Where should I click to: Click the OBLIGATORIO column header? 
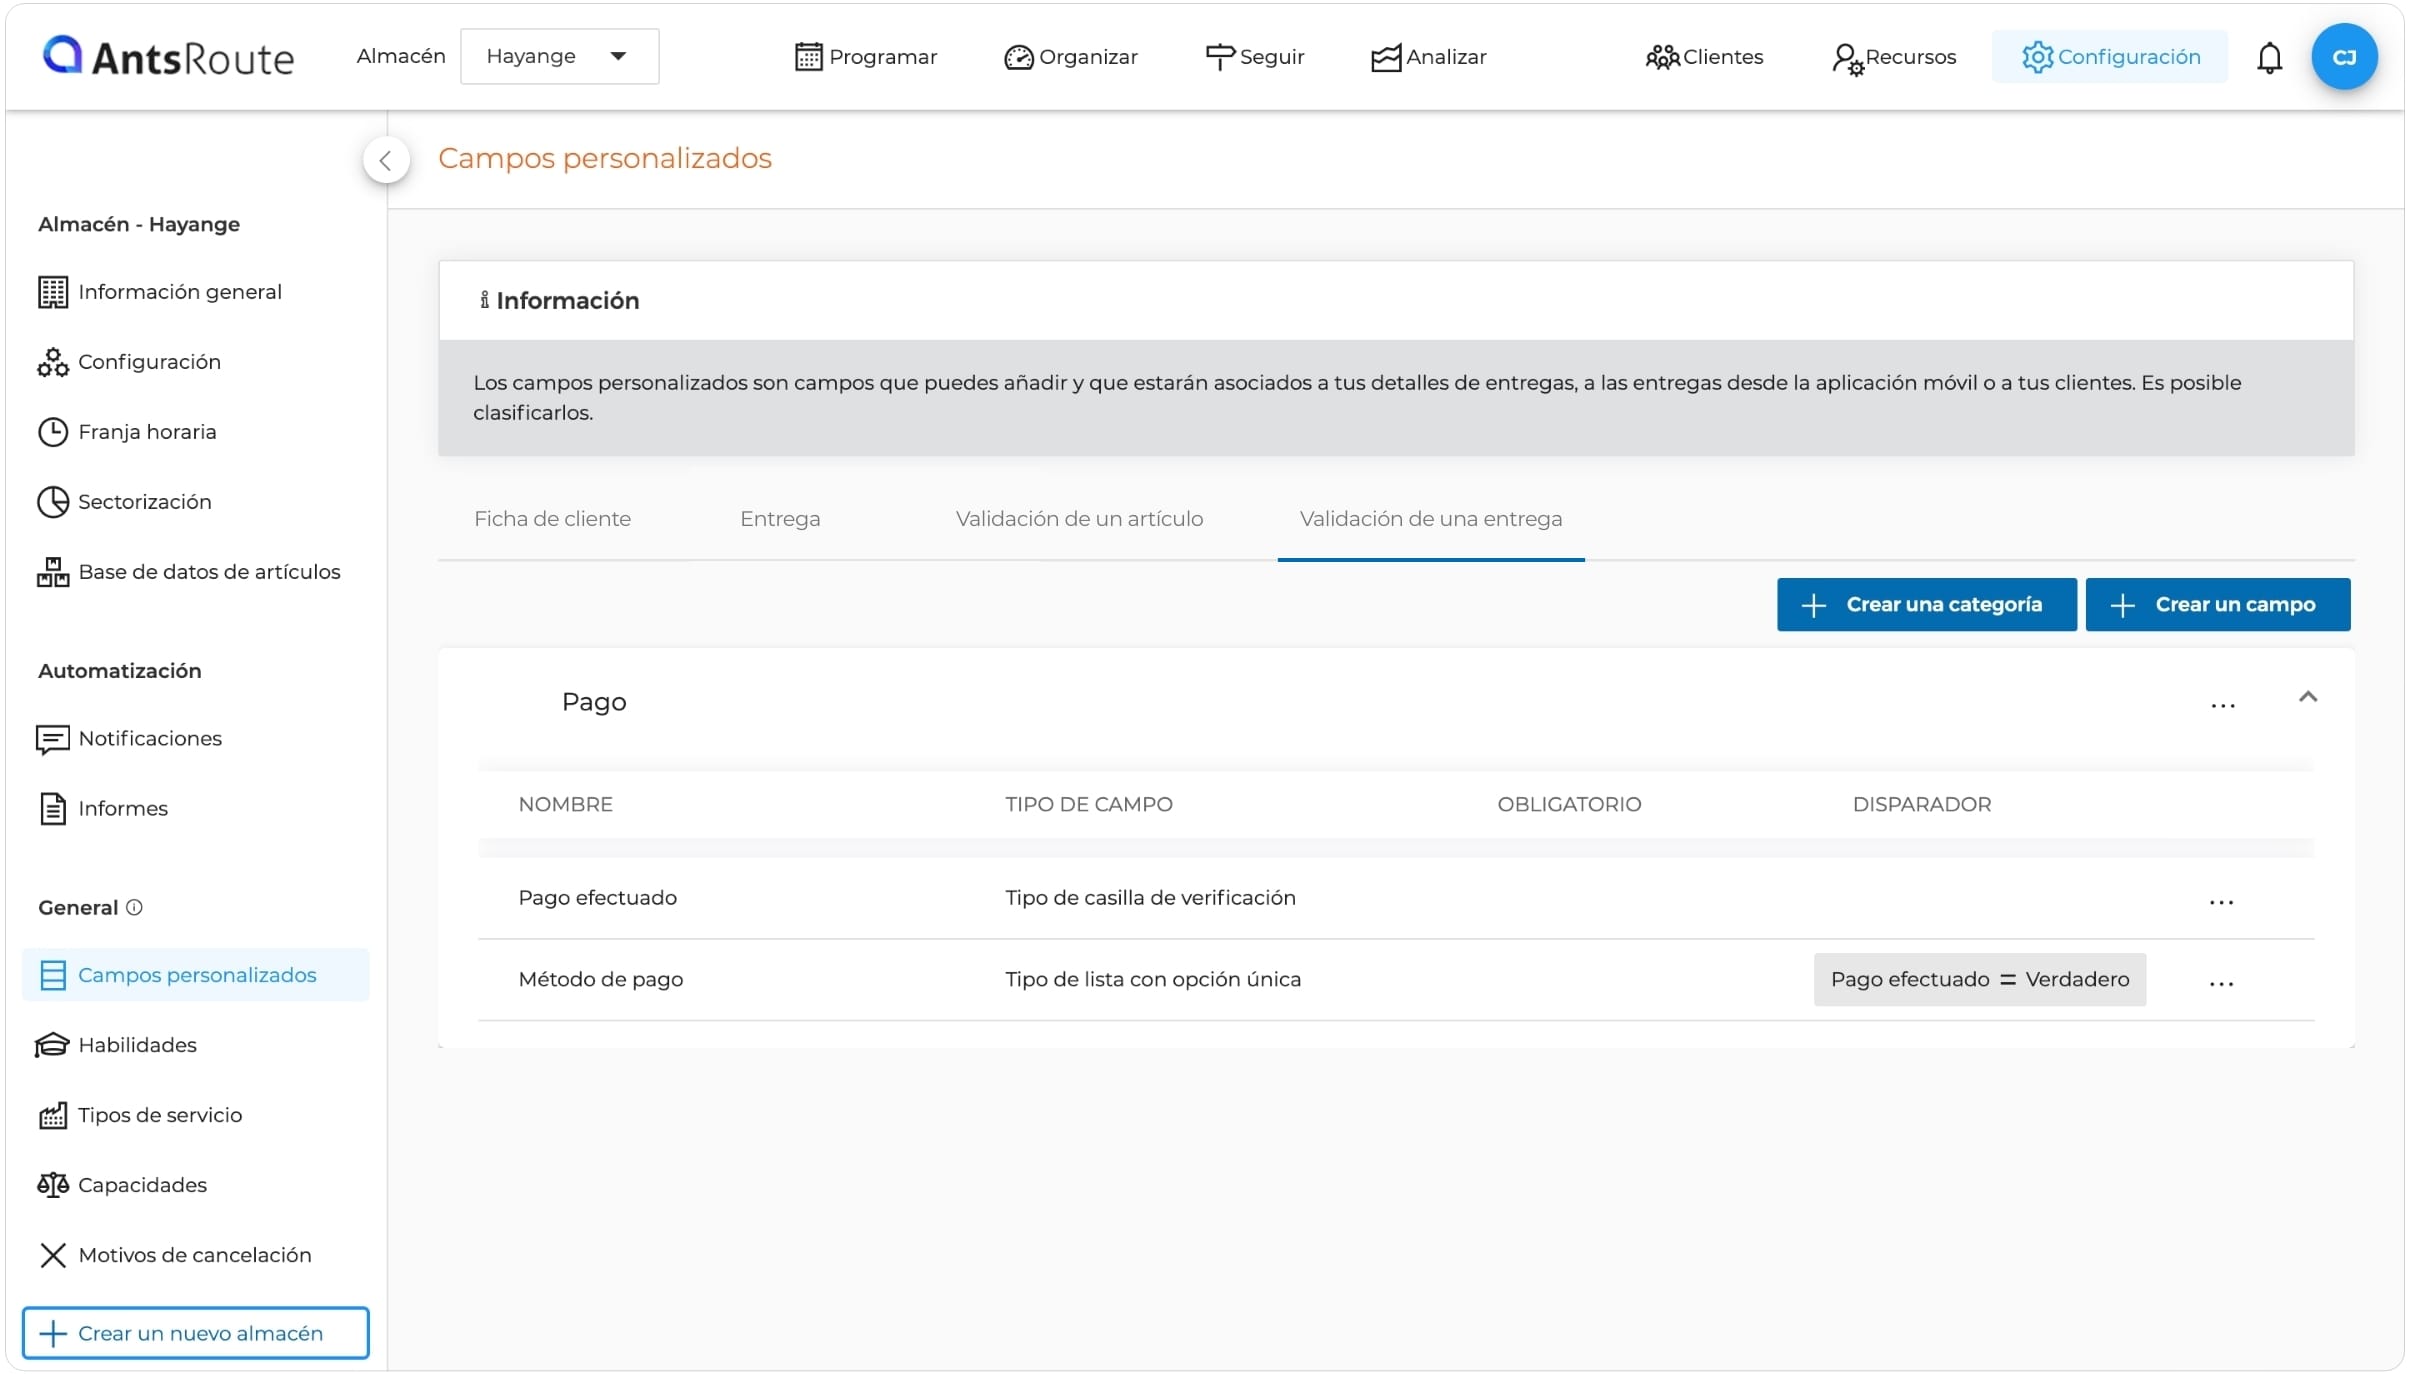point(1569,805)
